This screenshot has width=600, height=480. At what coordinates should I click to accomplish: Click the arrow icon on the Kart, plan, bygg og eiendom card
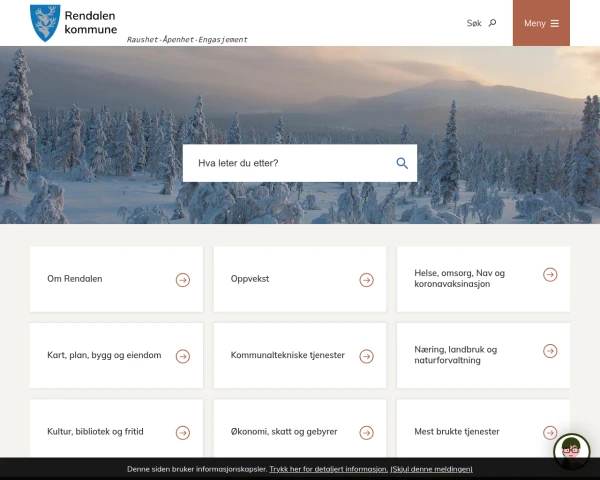pos(183,356)
